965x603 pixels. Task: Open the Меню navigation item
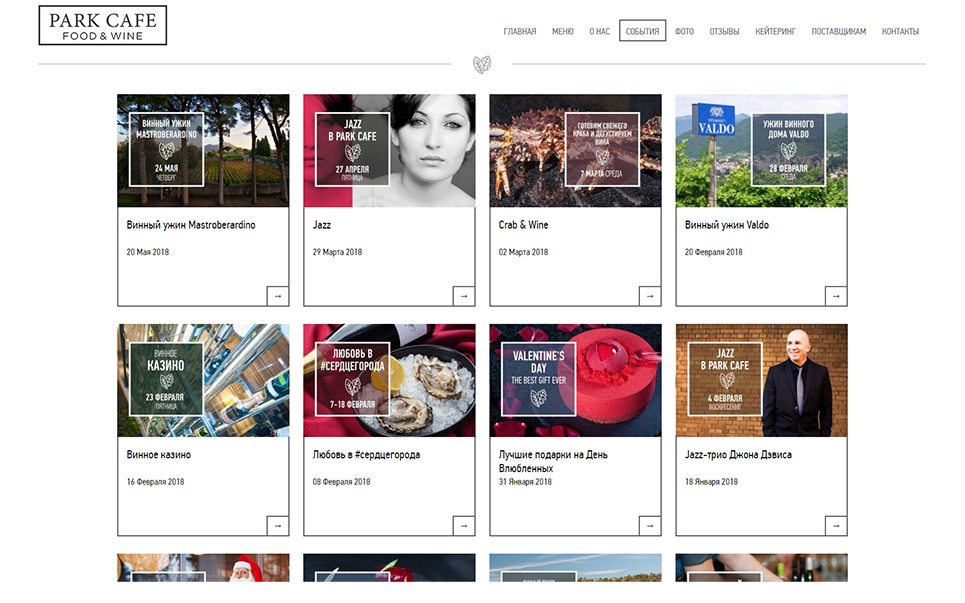tap(563, 31)
